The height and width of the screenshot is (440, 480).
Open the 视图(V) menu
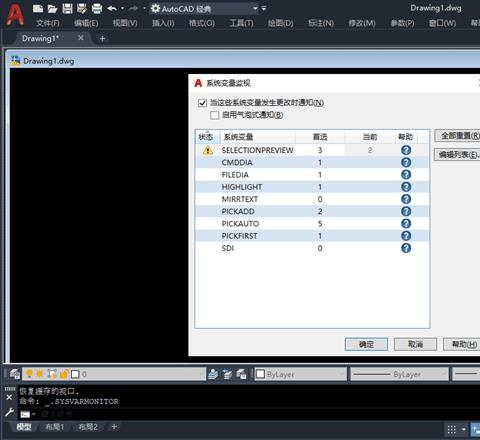[x=125, y=23]
